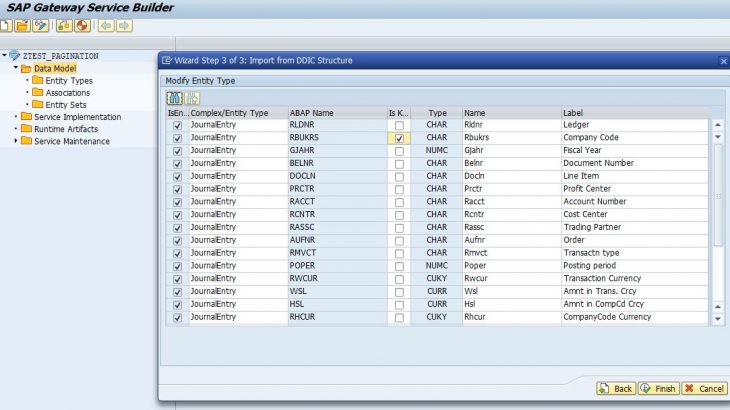Select the RMVCT ABAP name cell
The height and width of the screenshot is (410, 730).
pos(338,253)
